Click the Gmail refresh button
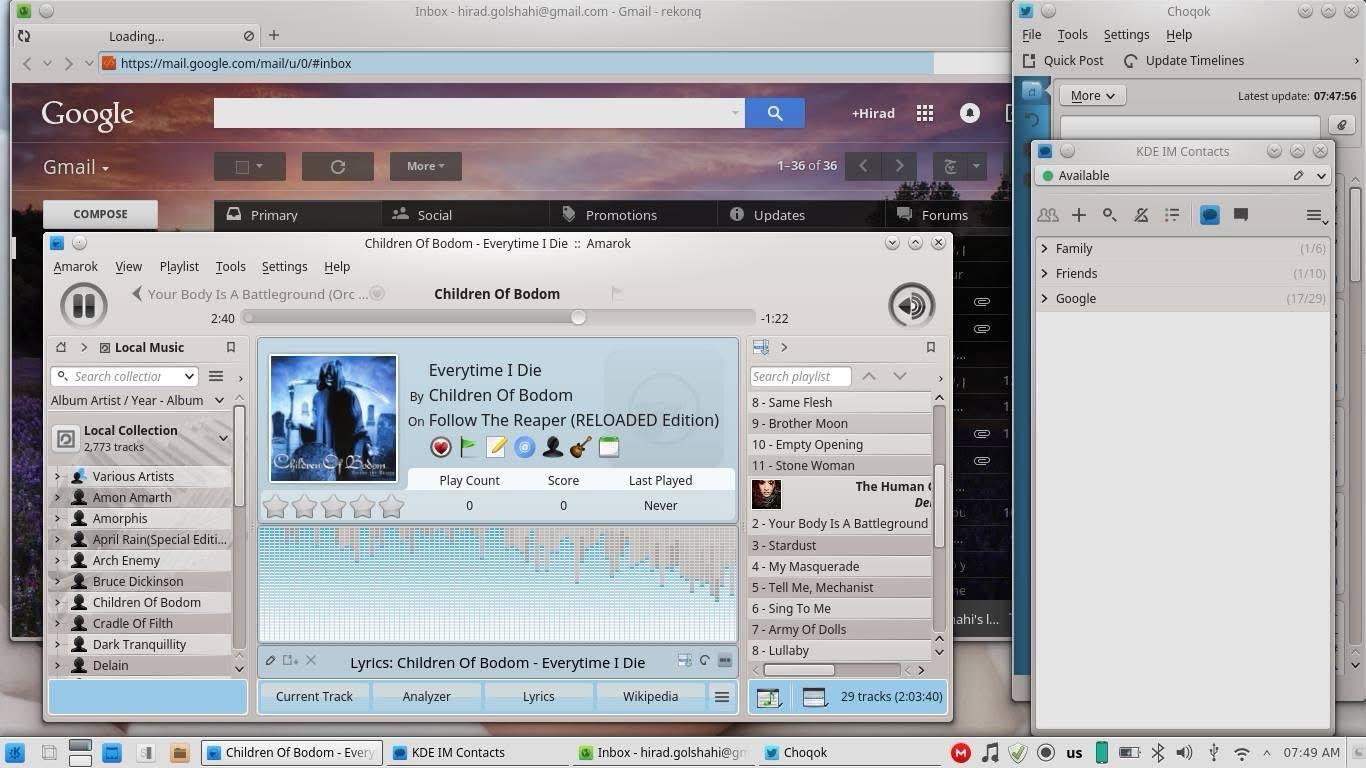This screenshot has width=1366, height=768. point(338,166)
